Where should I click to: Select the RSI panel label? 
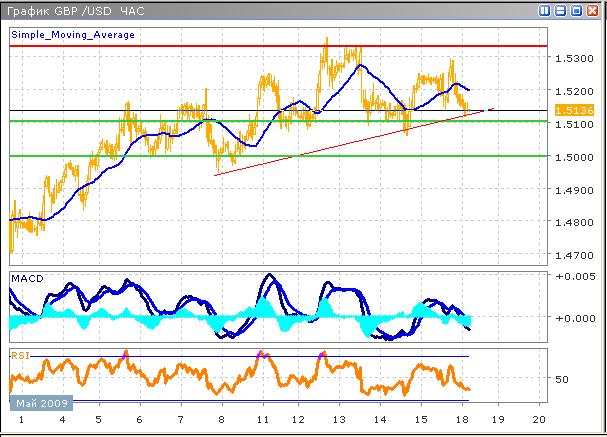point(19,354)
